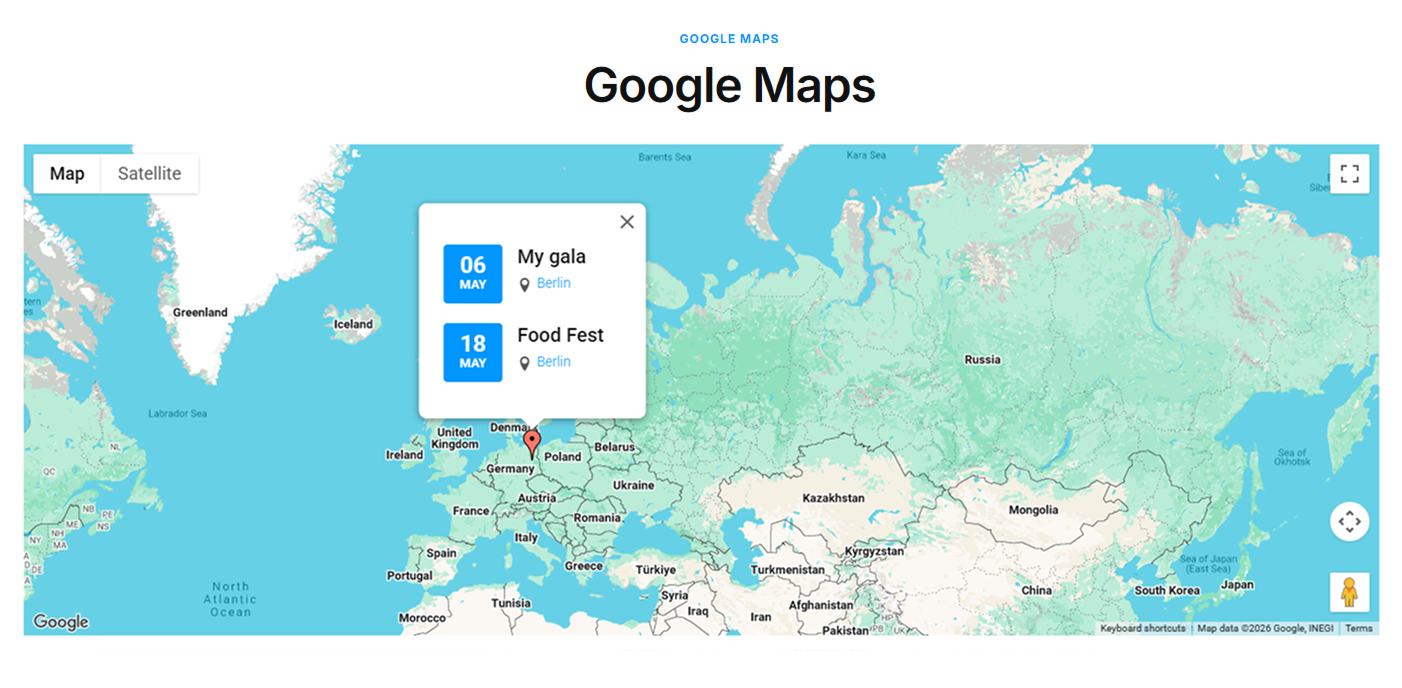Click the Mongolia map label

[x=1033, y=510]
